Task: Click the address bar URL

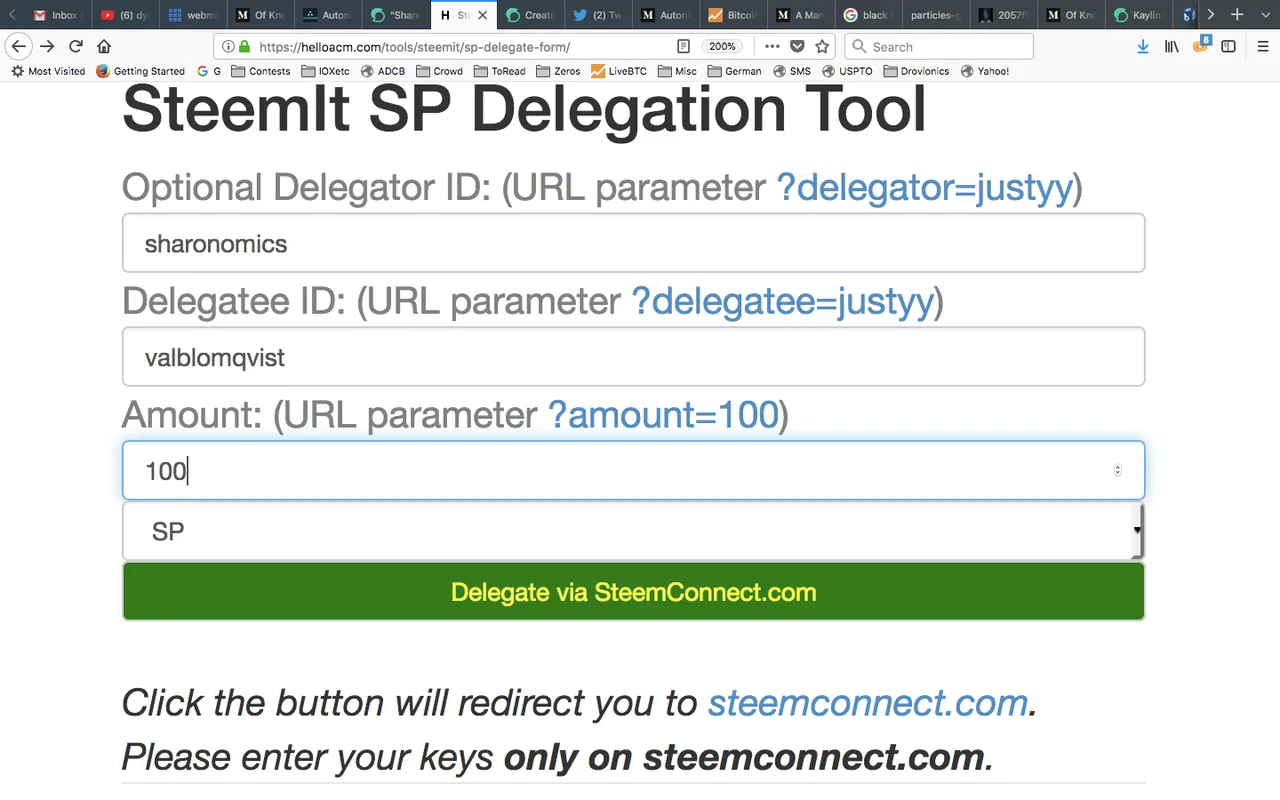Action: pos(414,47)
